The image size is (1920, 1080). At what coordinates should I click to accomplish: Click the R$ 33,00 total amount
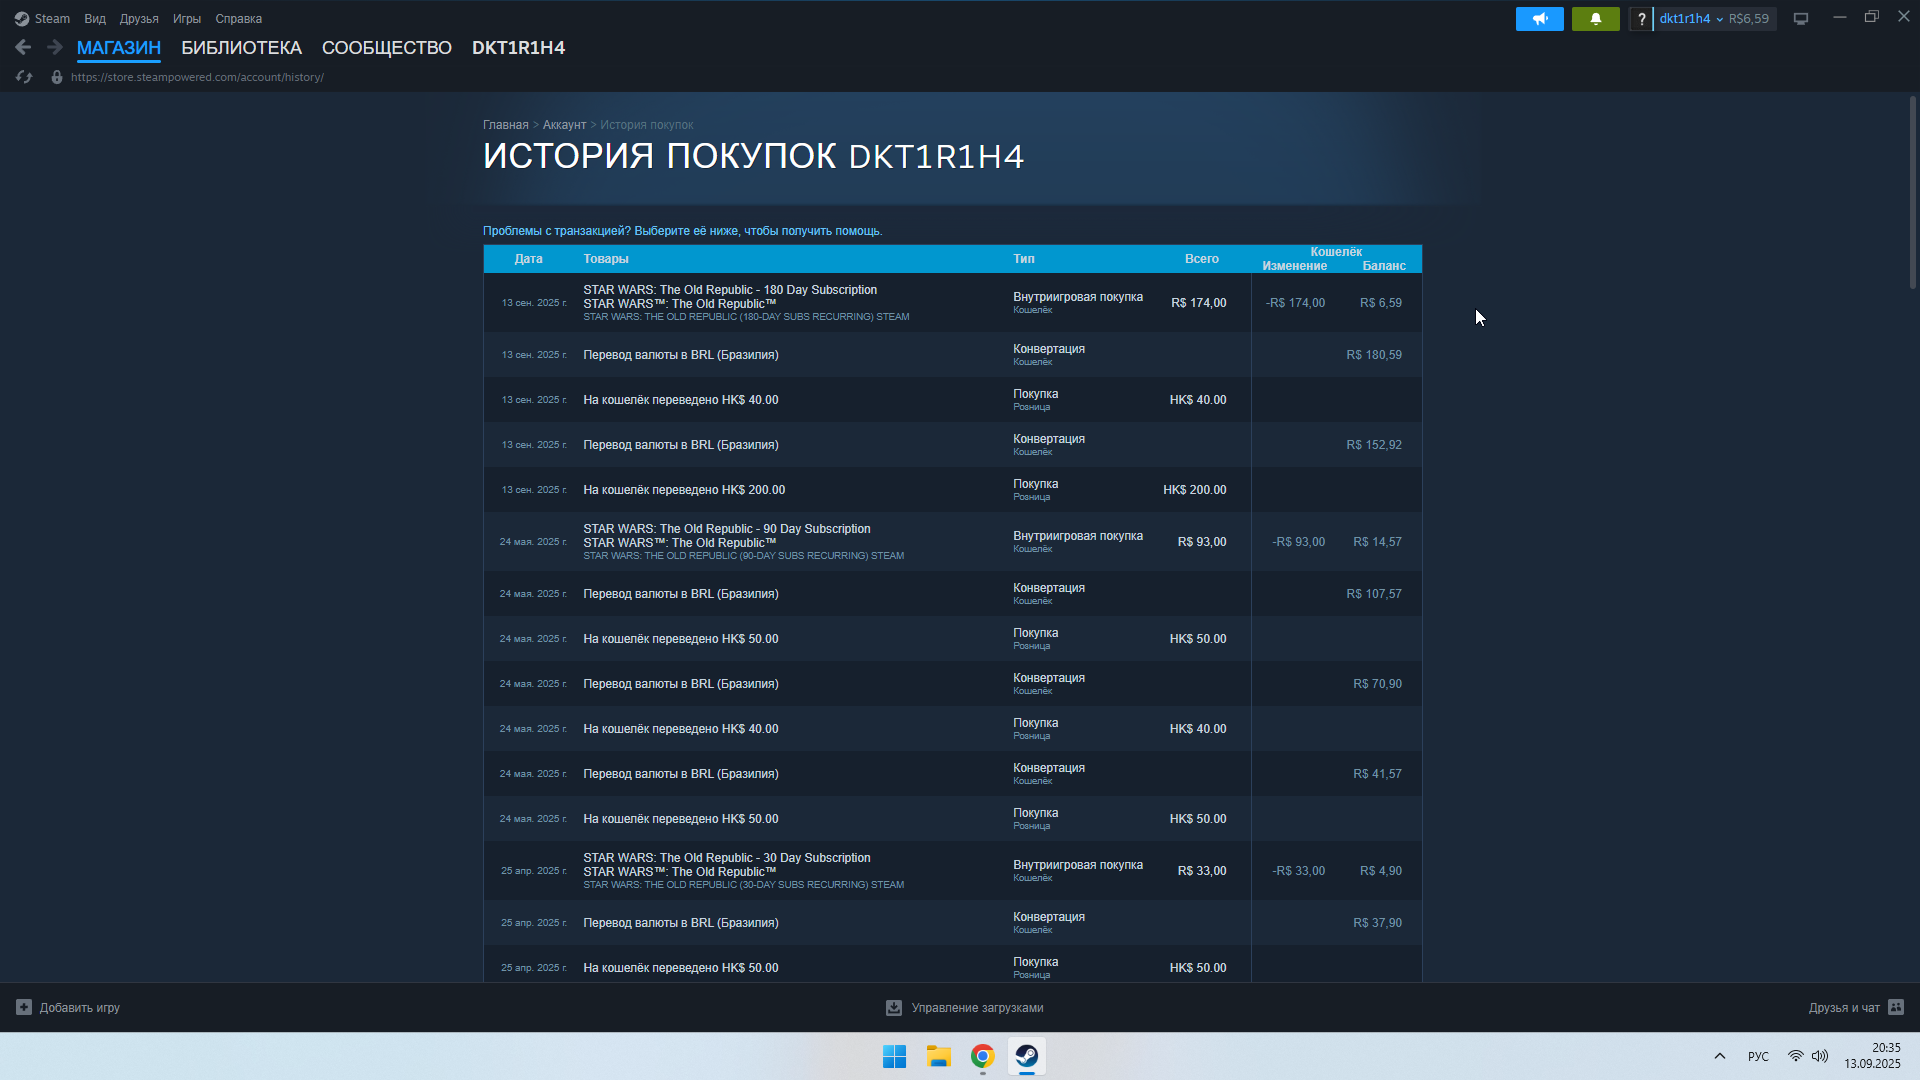(1202, 871)
